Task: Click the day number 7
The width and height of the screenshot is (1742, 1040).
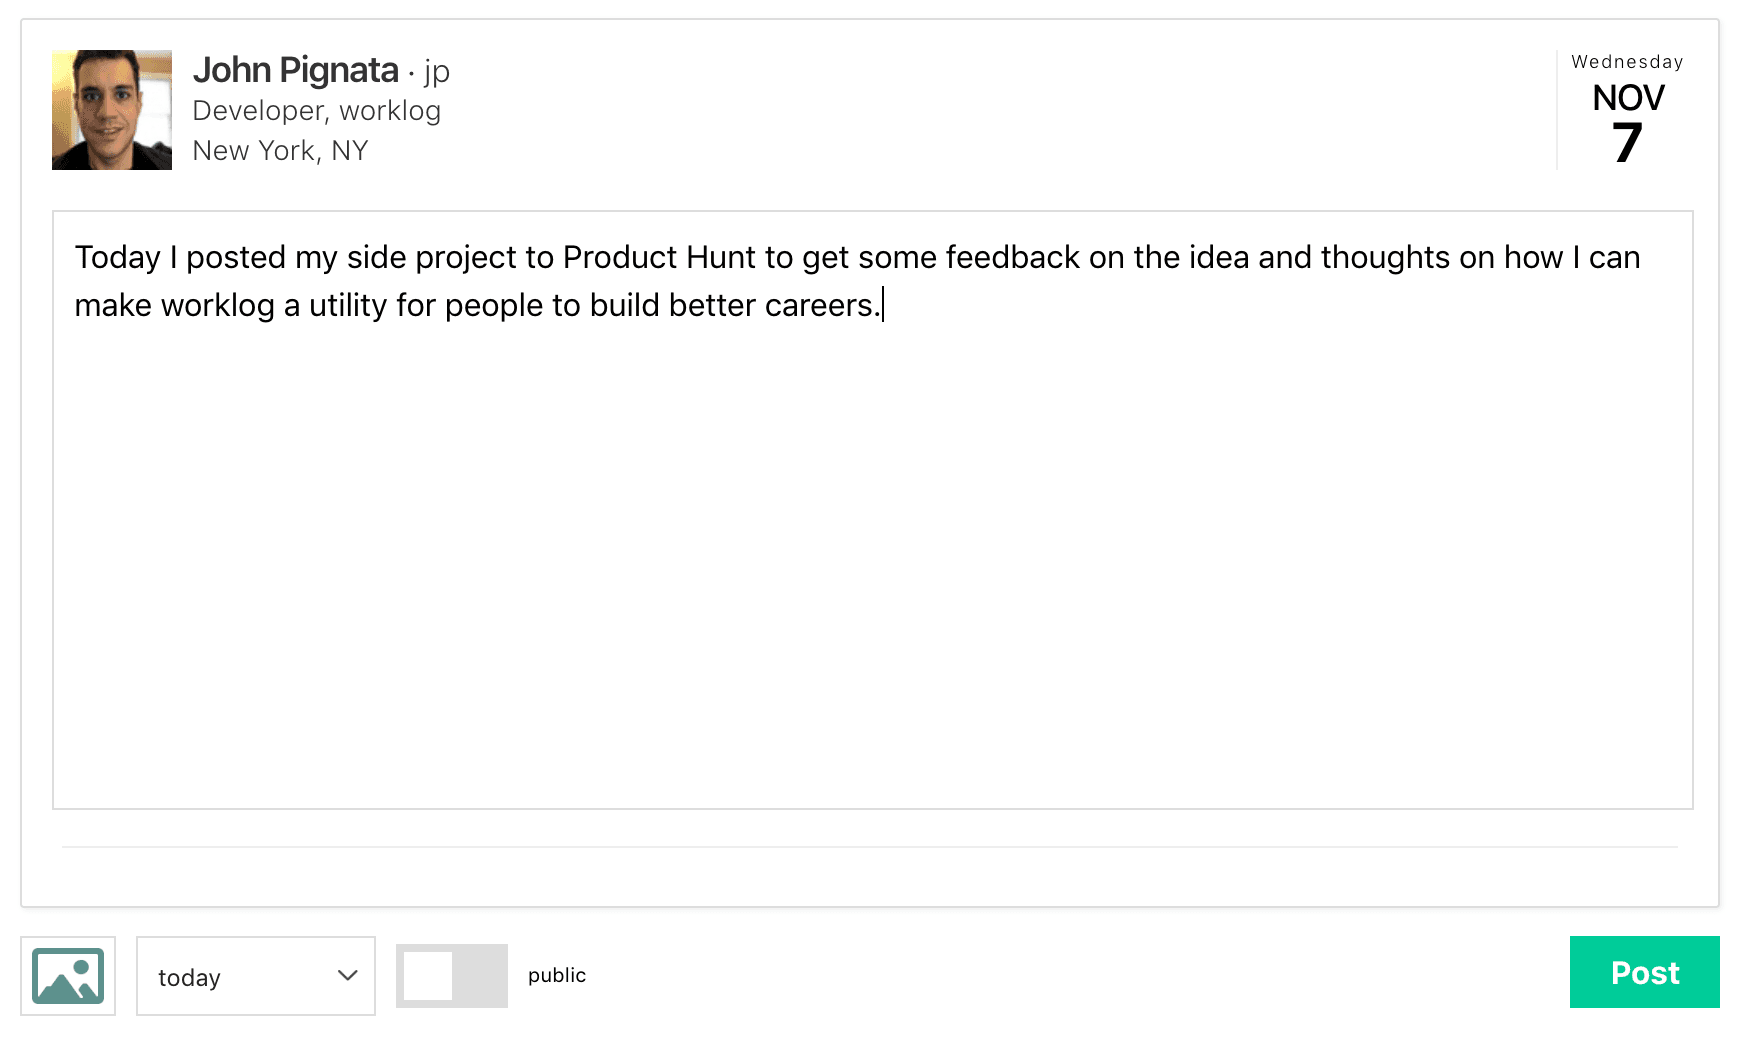Action: coord(1627,143)
